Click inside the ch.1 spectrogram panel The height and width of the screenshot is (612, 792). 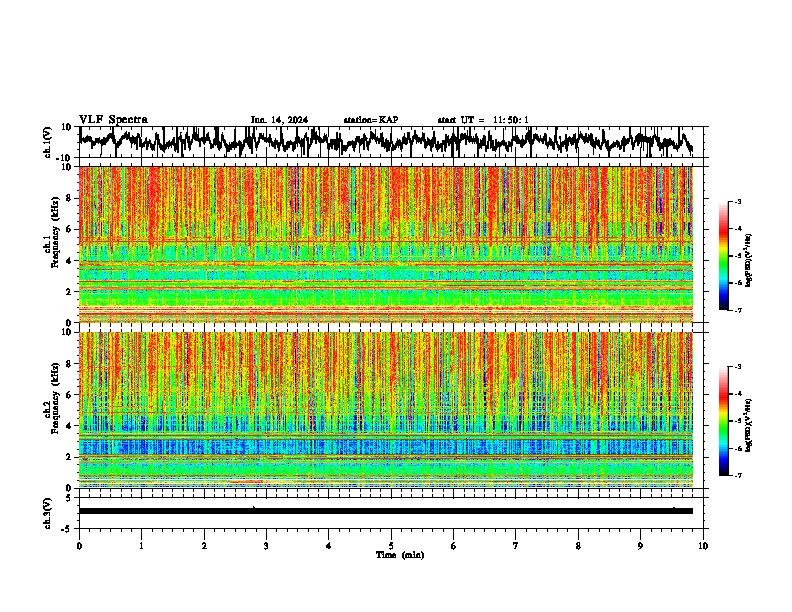pos(386,244)
